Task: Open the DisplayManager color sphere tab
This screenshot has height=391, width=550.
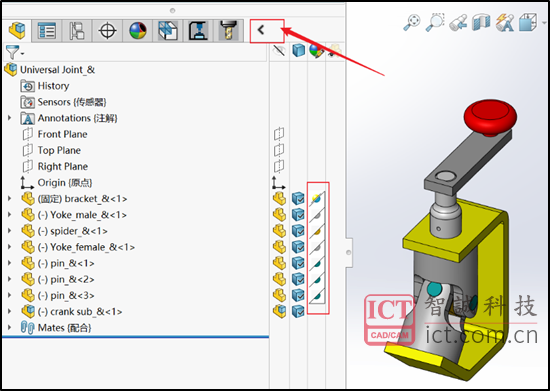Action: [x=138, y=31]
